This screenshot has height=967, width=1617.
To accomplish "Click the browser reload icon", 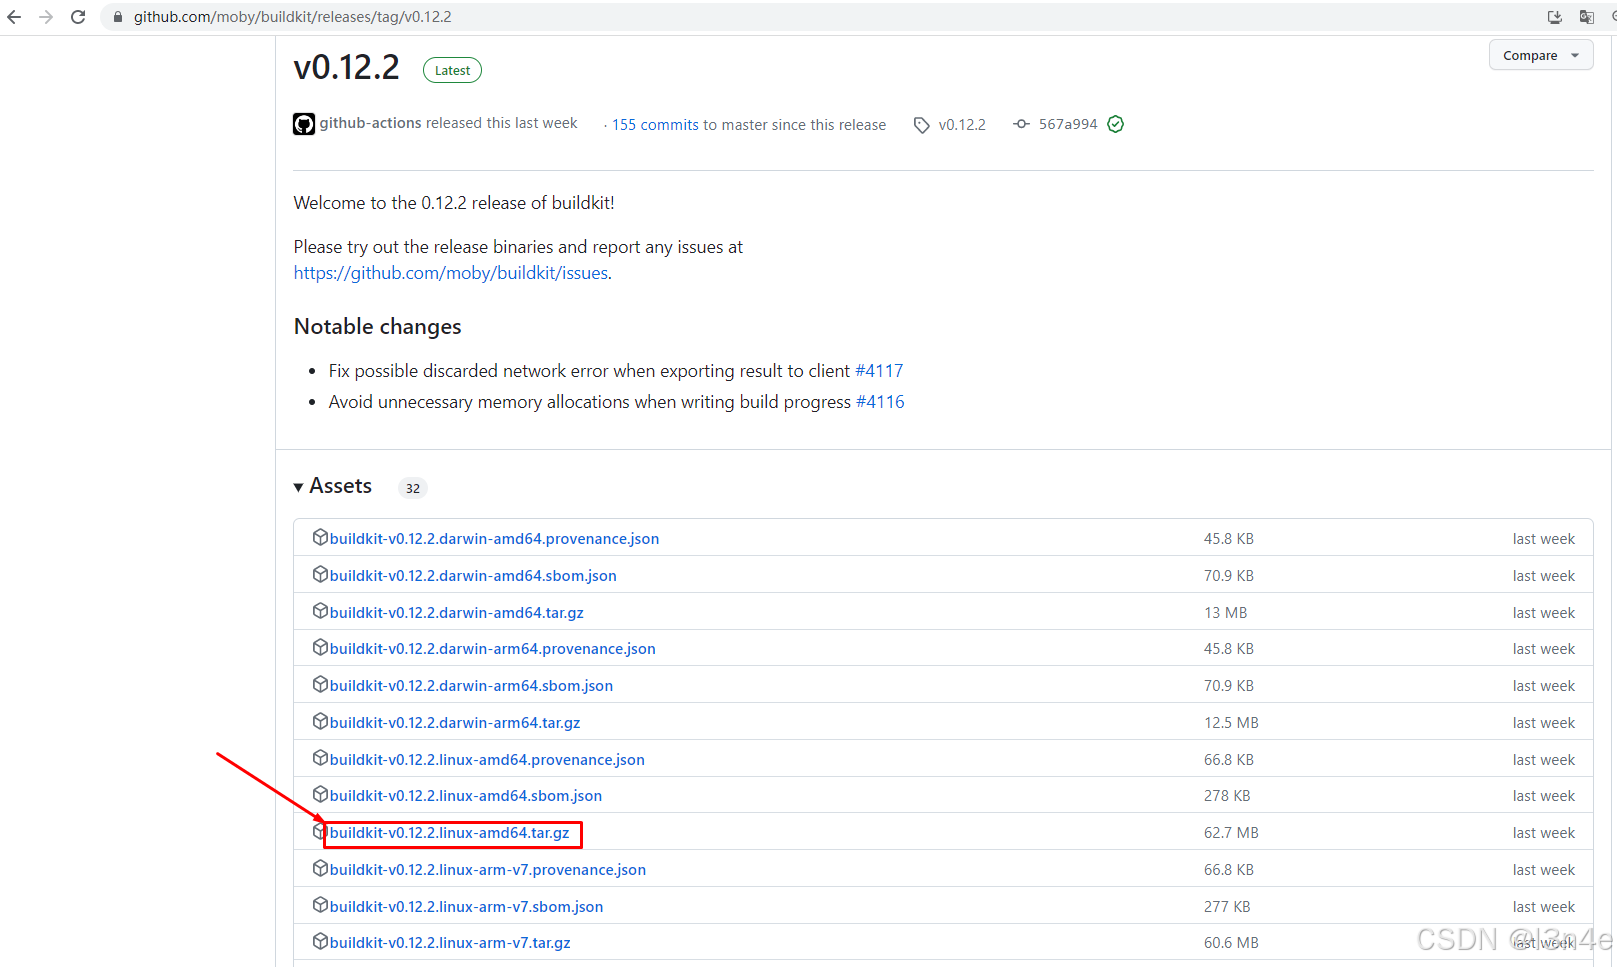I will click(x=77, y=16).
